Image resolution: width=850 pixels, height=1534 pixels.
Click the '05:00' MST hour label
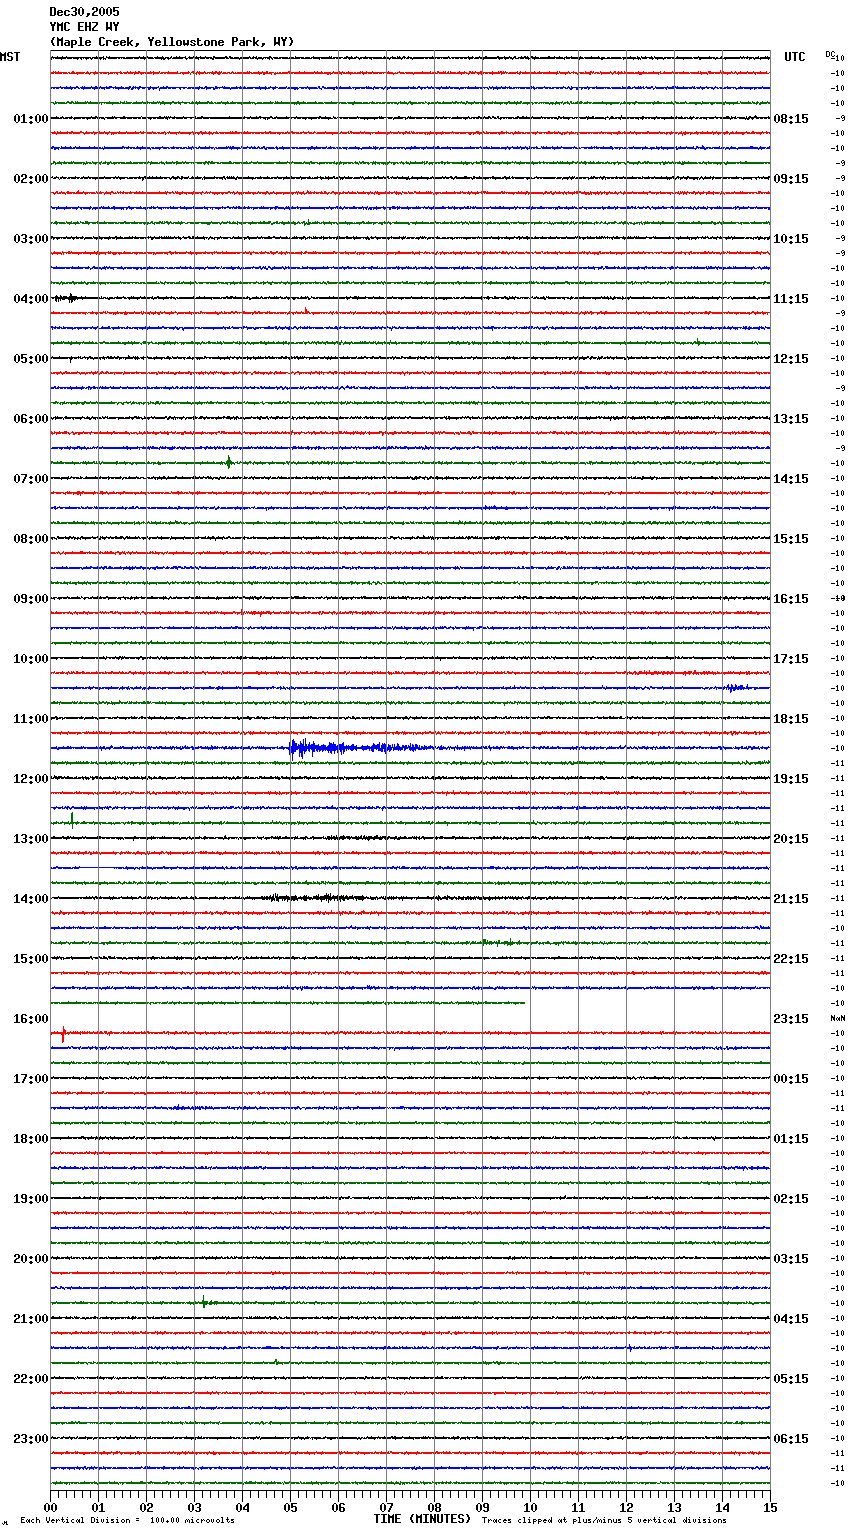[x=31, y=359]
